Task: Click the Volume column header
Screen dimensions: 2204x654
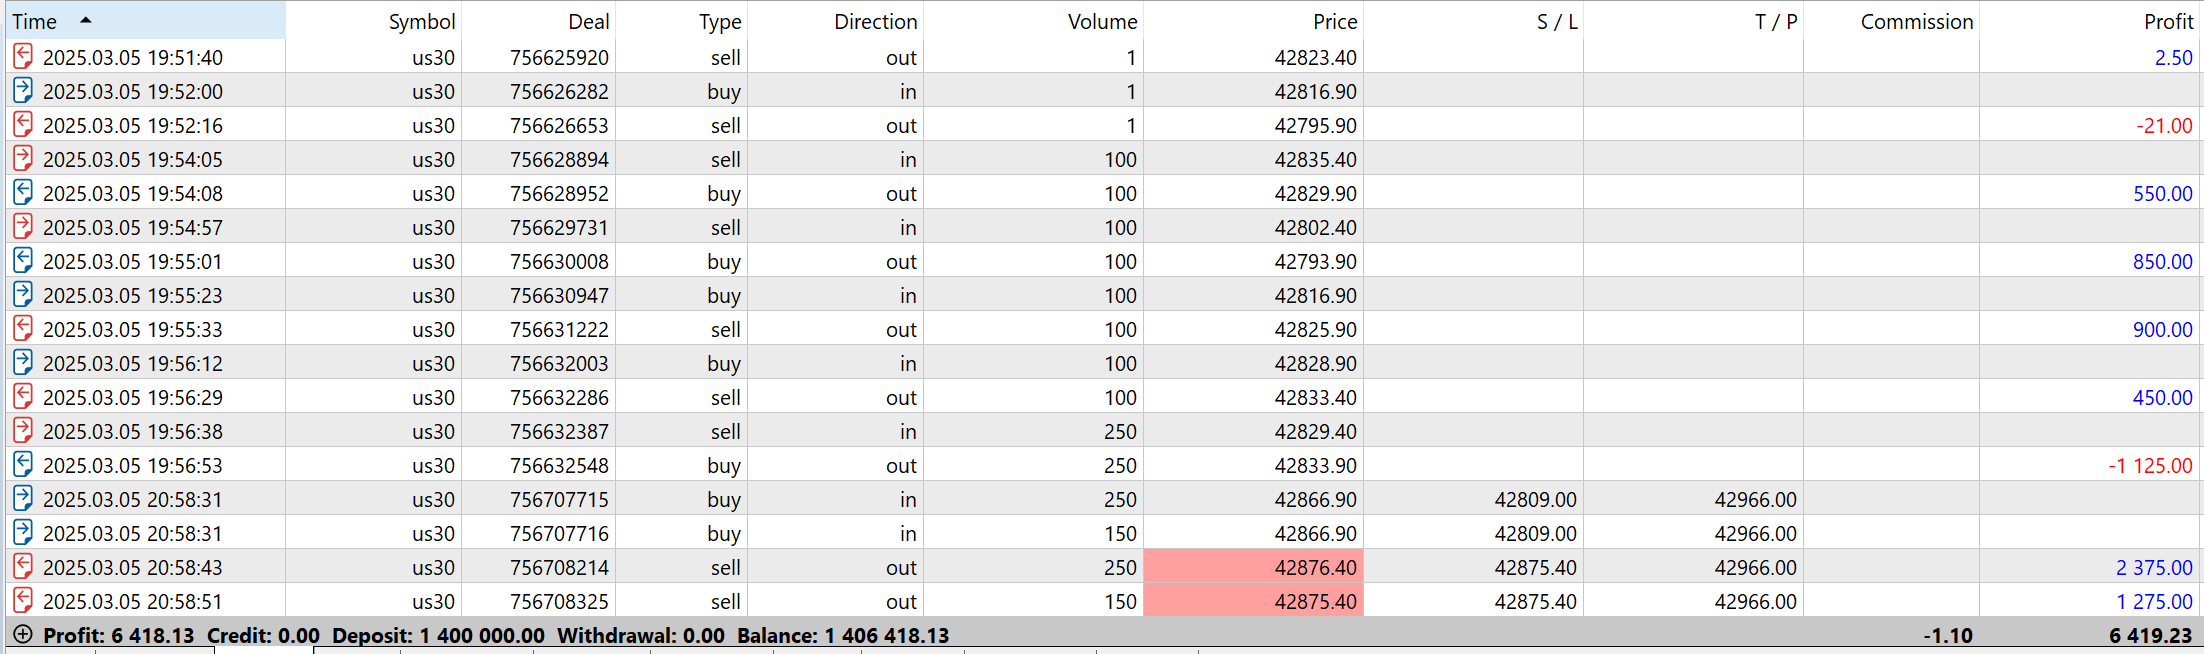Action: coord(1102,22)
